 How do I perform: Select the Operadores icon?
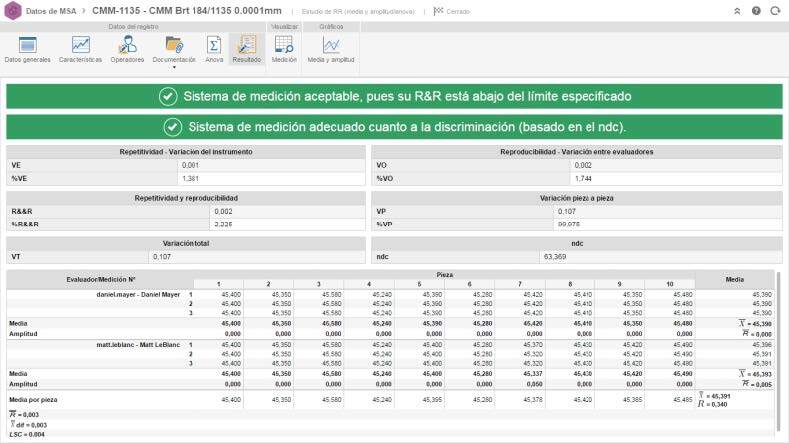pyautogui.click(x=127, y=49)
